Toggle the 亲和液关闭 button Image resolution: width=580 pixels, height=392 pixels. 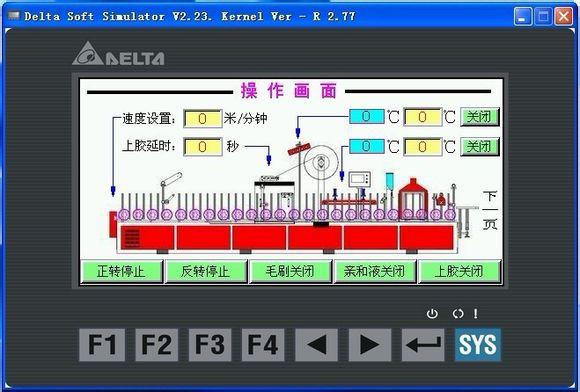tap(374, 271)
